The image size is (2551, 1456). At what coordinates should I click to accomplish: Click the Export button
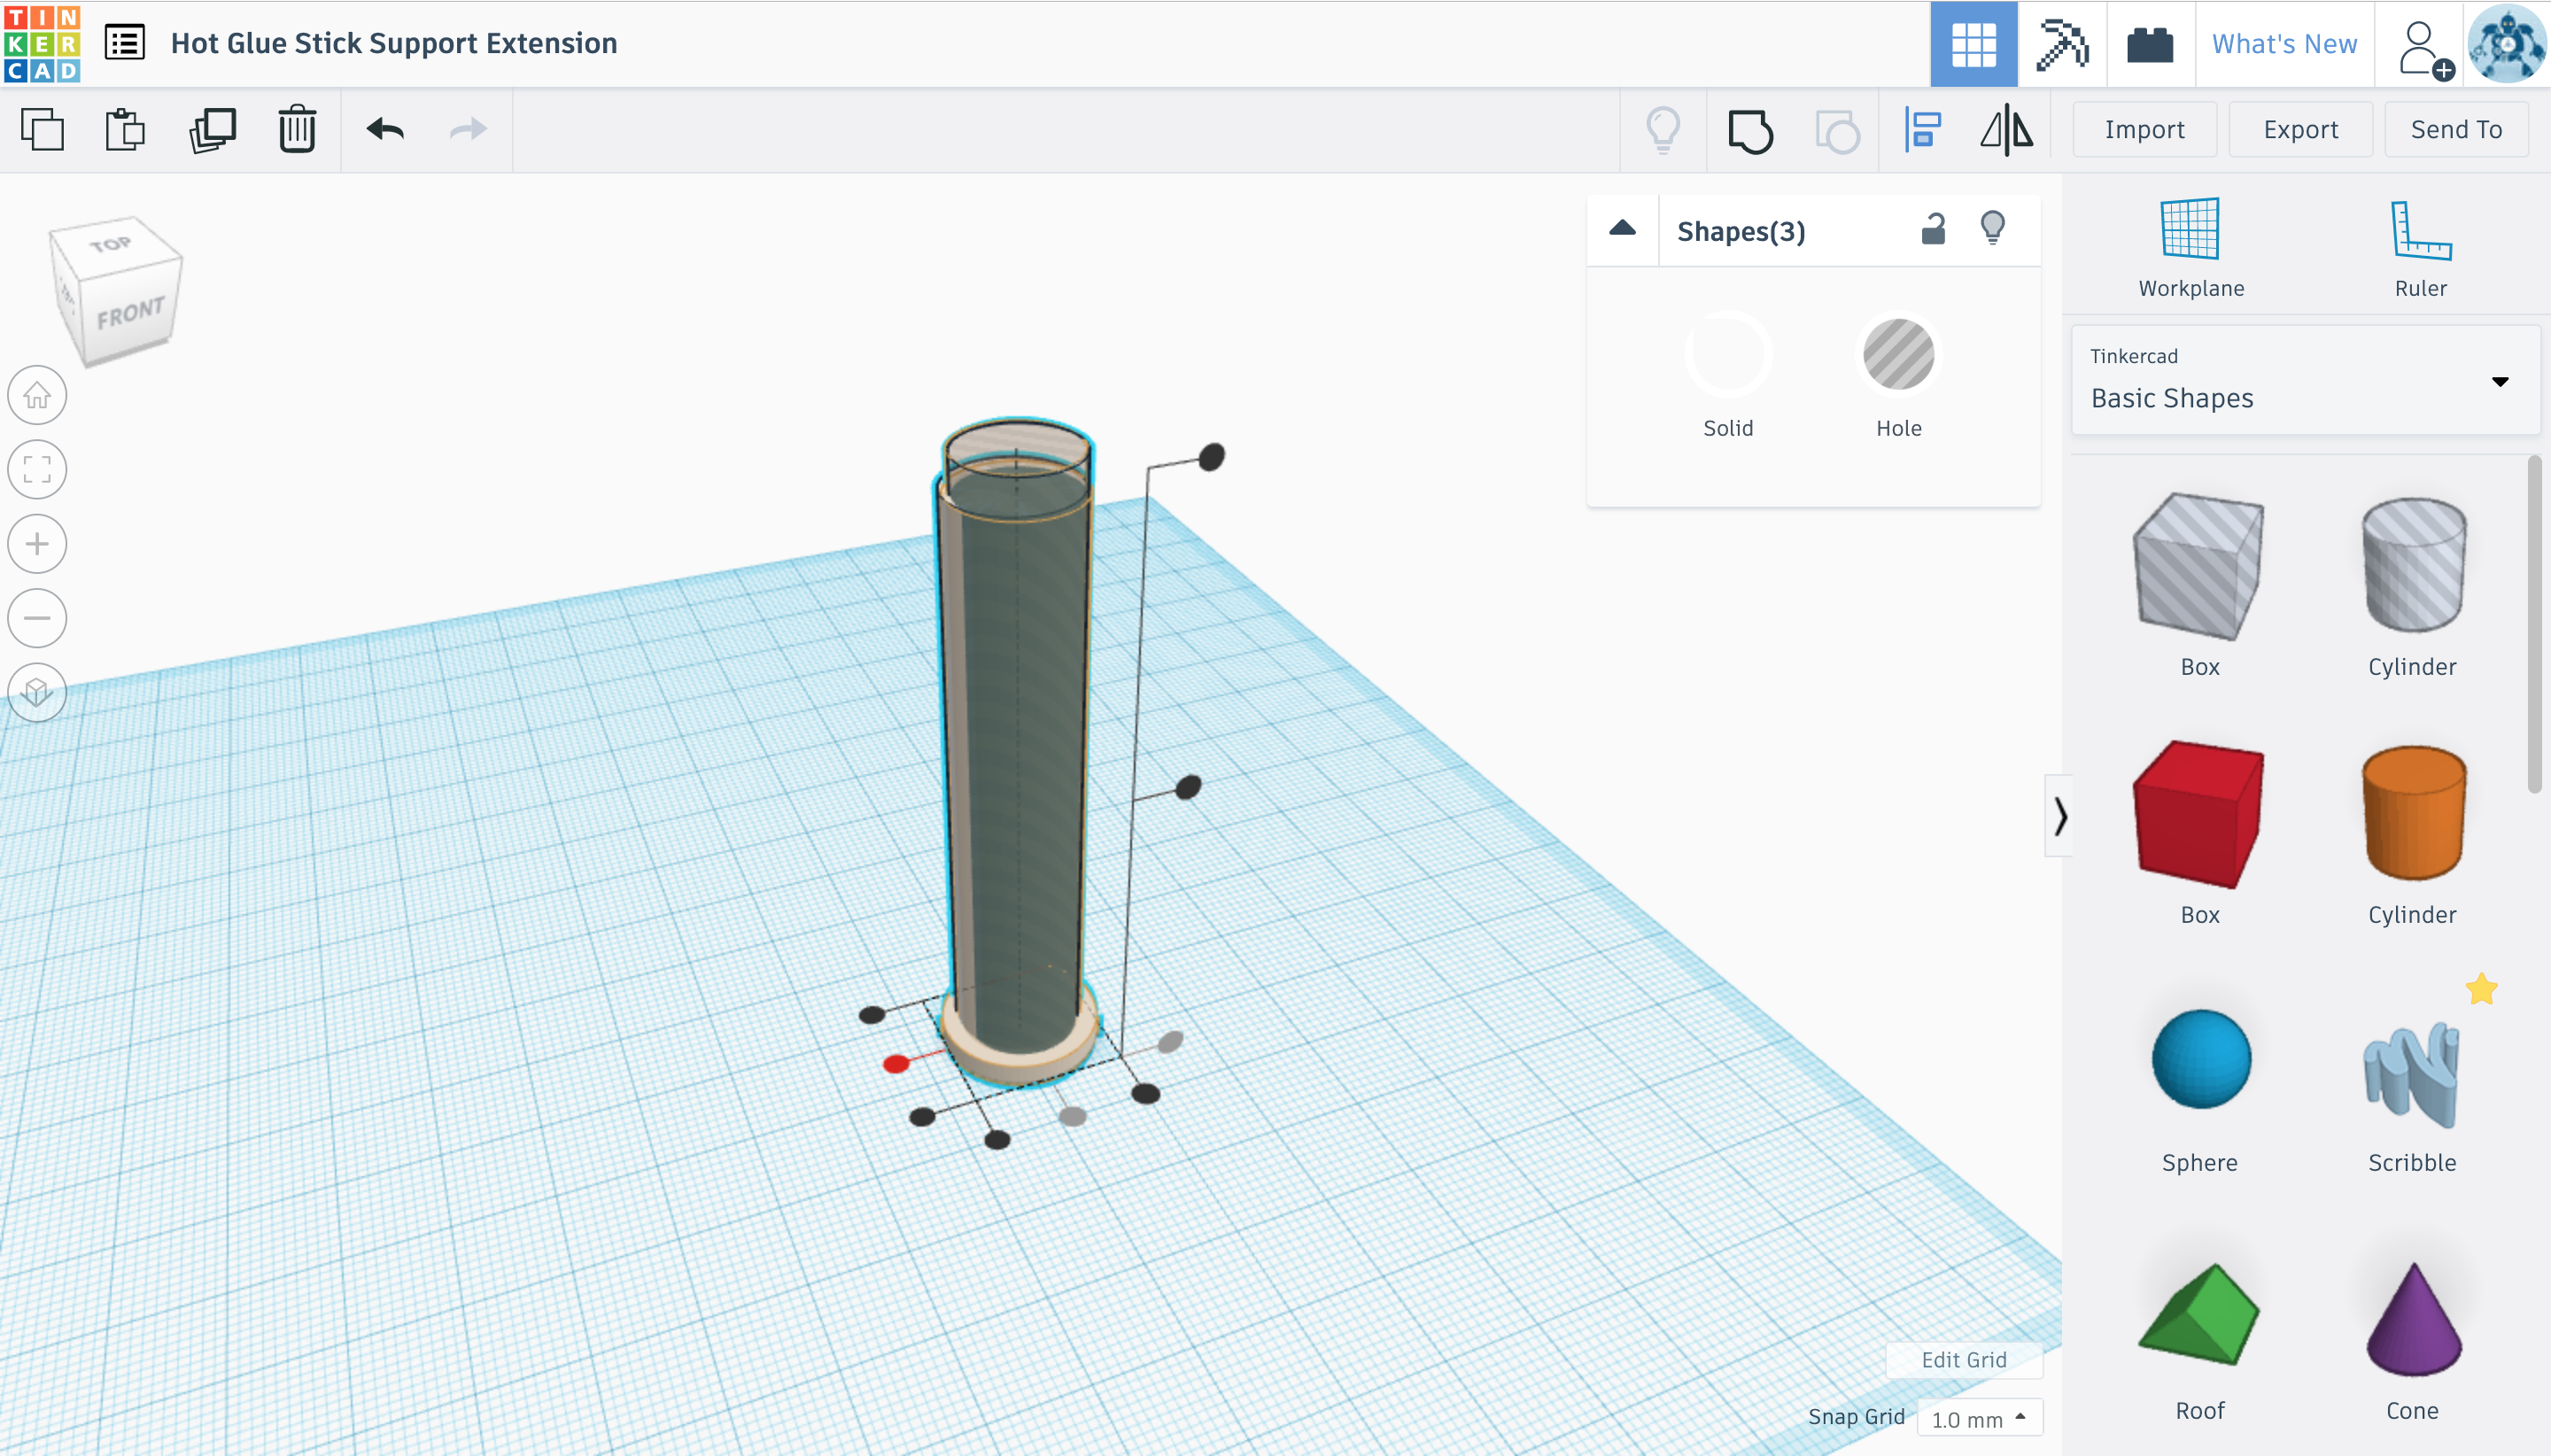coord(2299,130)
